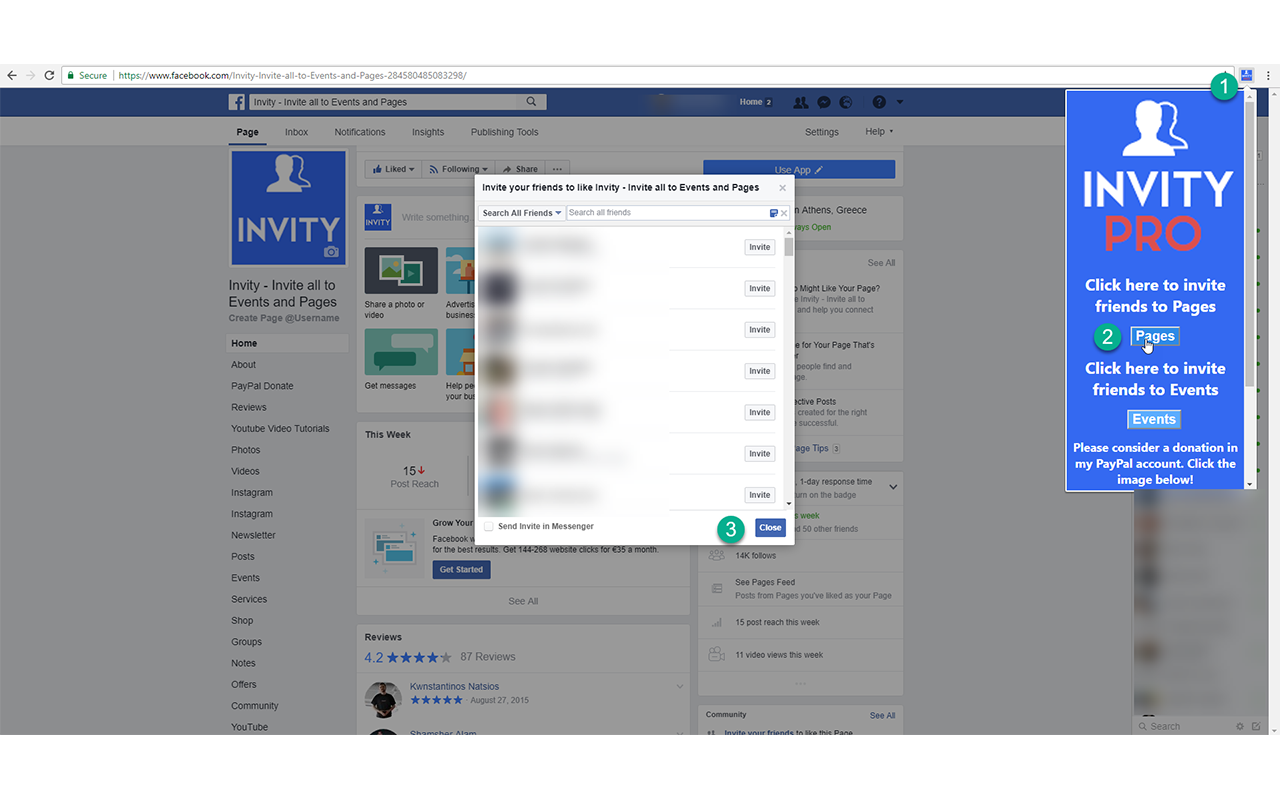
Task: Click the Pages button in Invity popup
Action: coord(1155,336)
